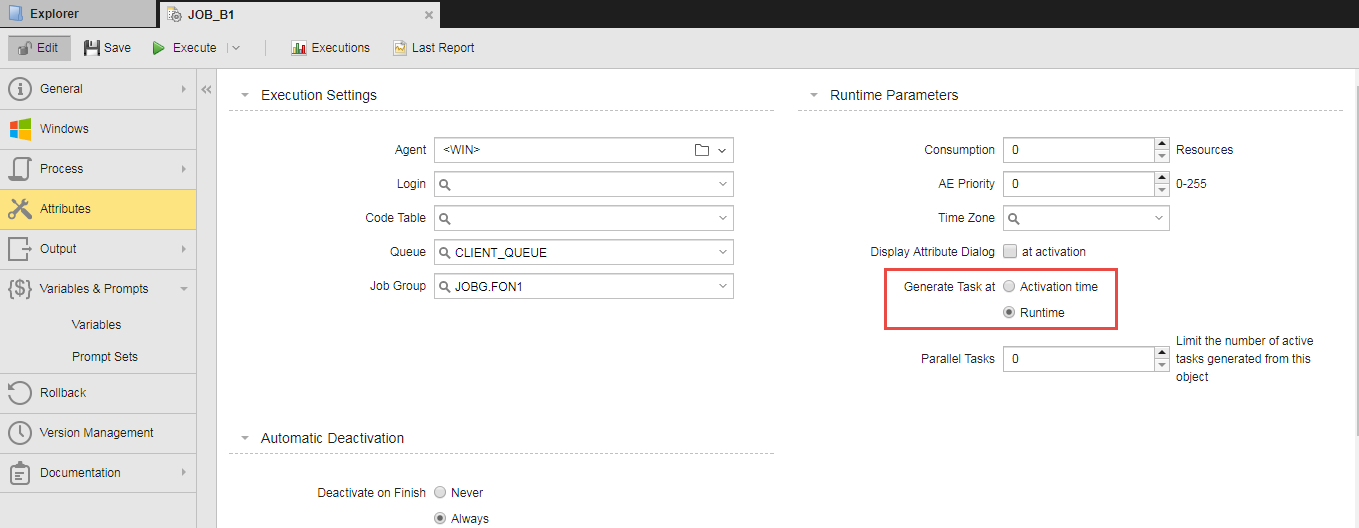Increase the AE Priority value
The height and width of the screenshot is (528, 1359).
tap(1162, 178)
